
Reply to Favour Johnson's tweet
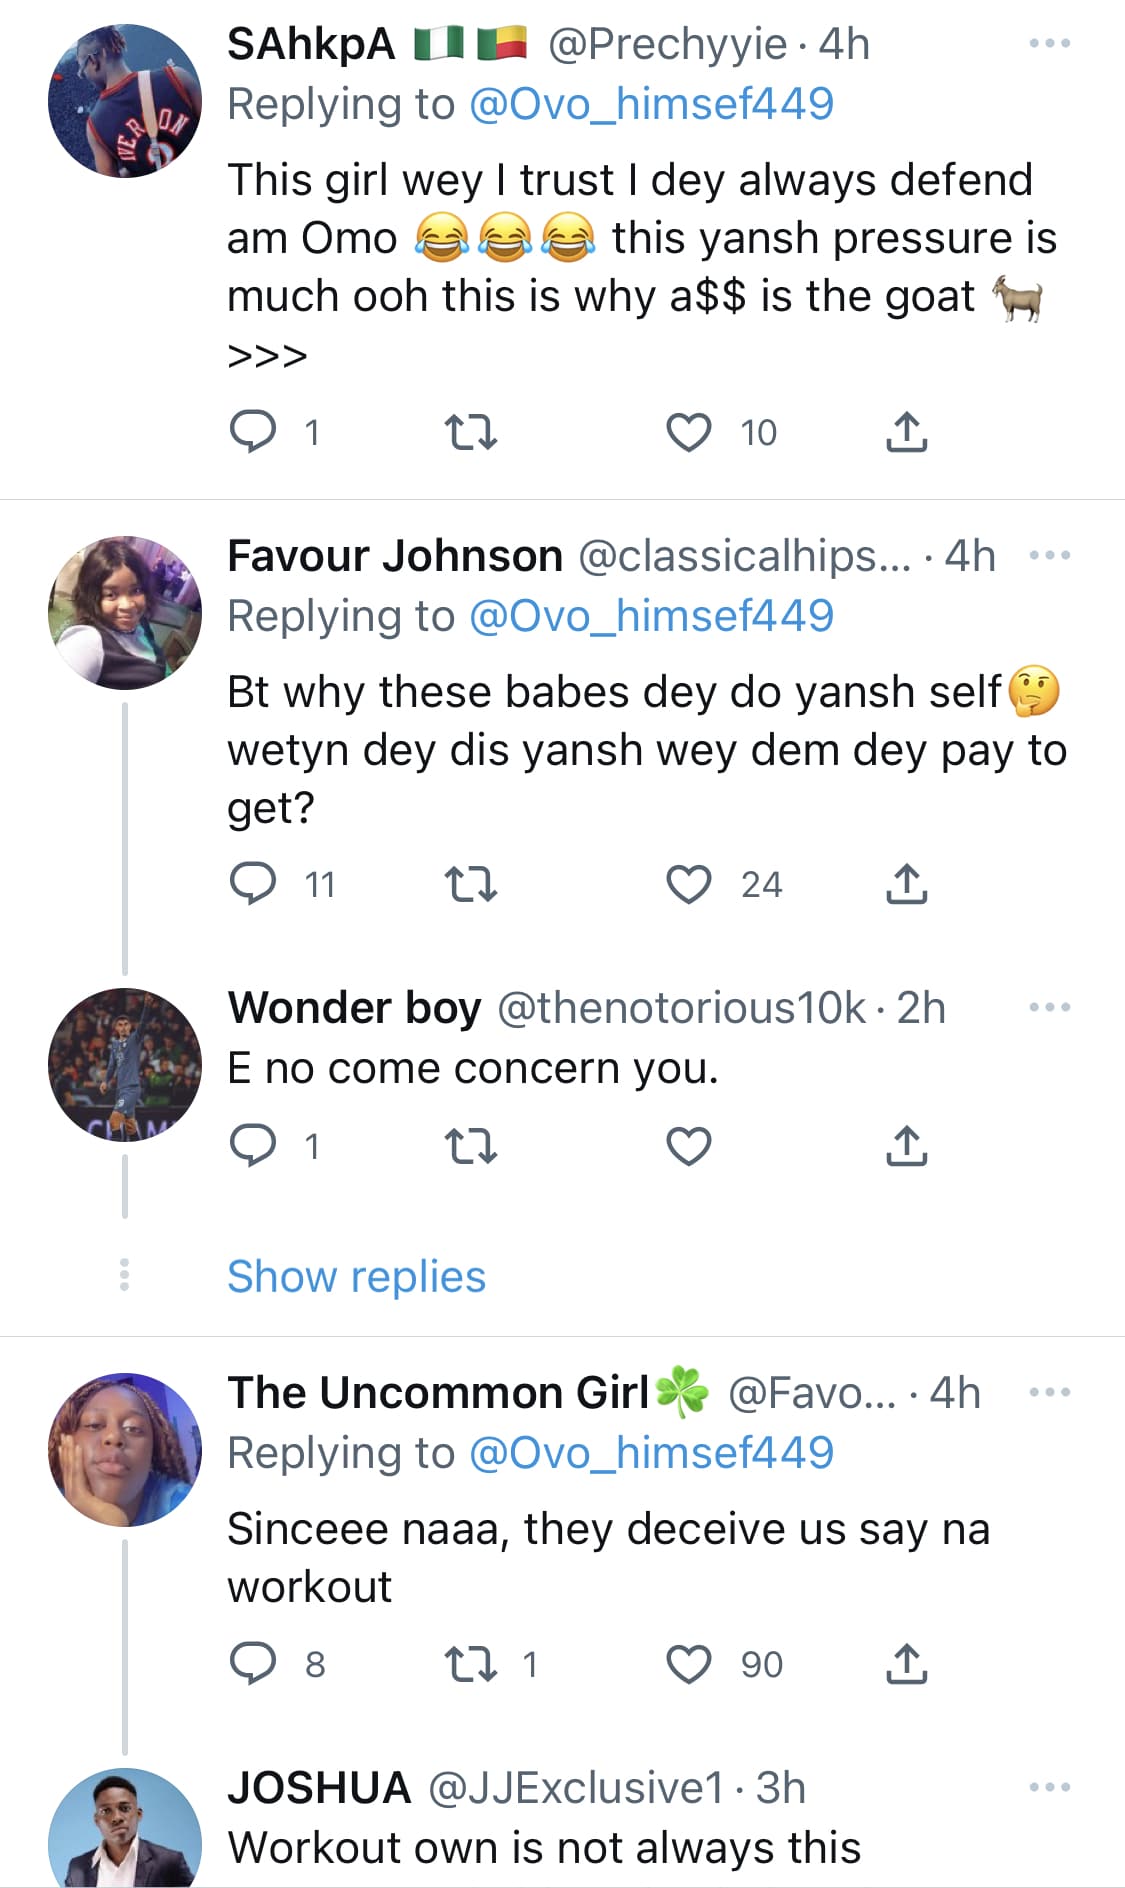(253, 884)
